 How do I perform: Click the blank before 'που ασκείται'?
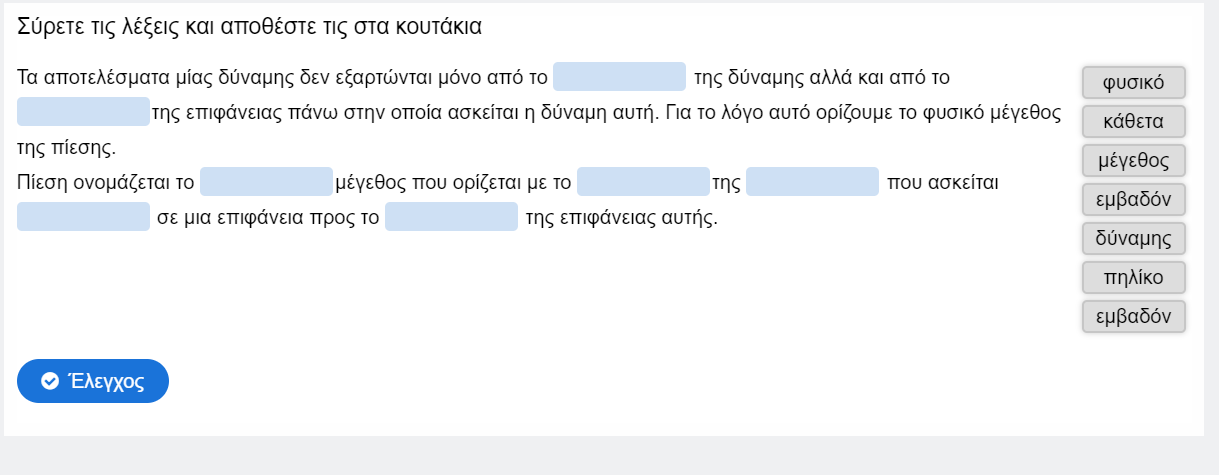point(812,182)
